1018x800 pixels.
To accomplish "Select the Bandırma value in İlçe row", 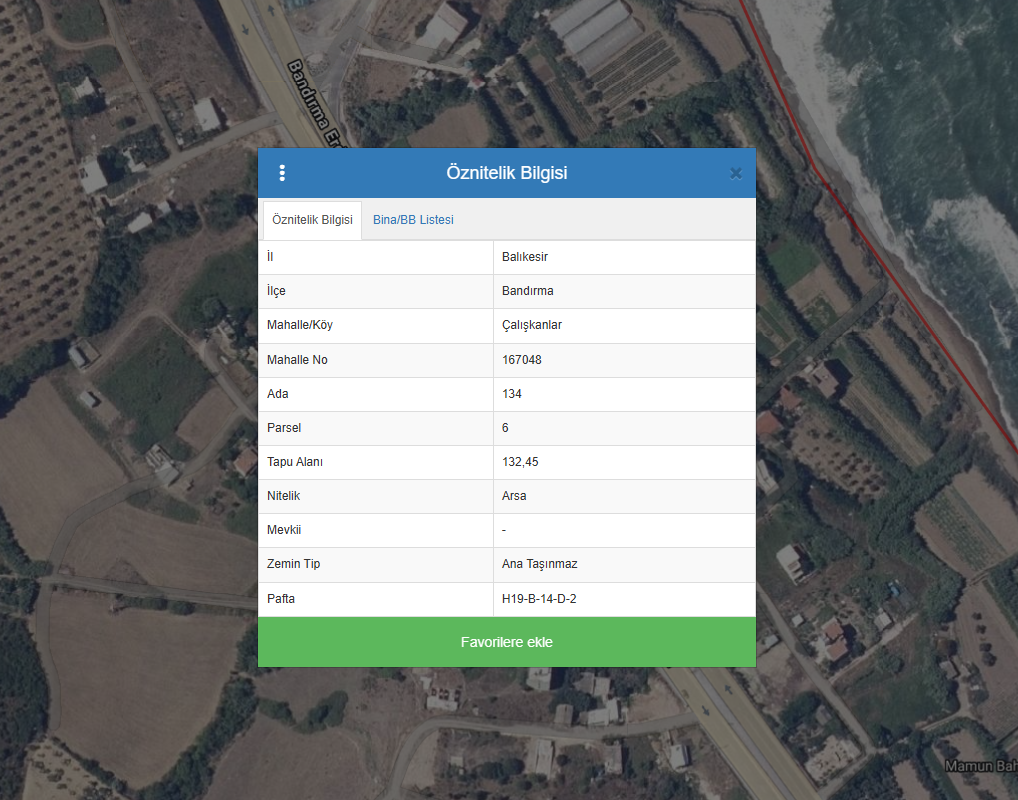I will coord(528,291).
